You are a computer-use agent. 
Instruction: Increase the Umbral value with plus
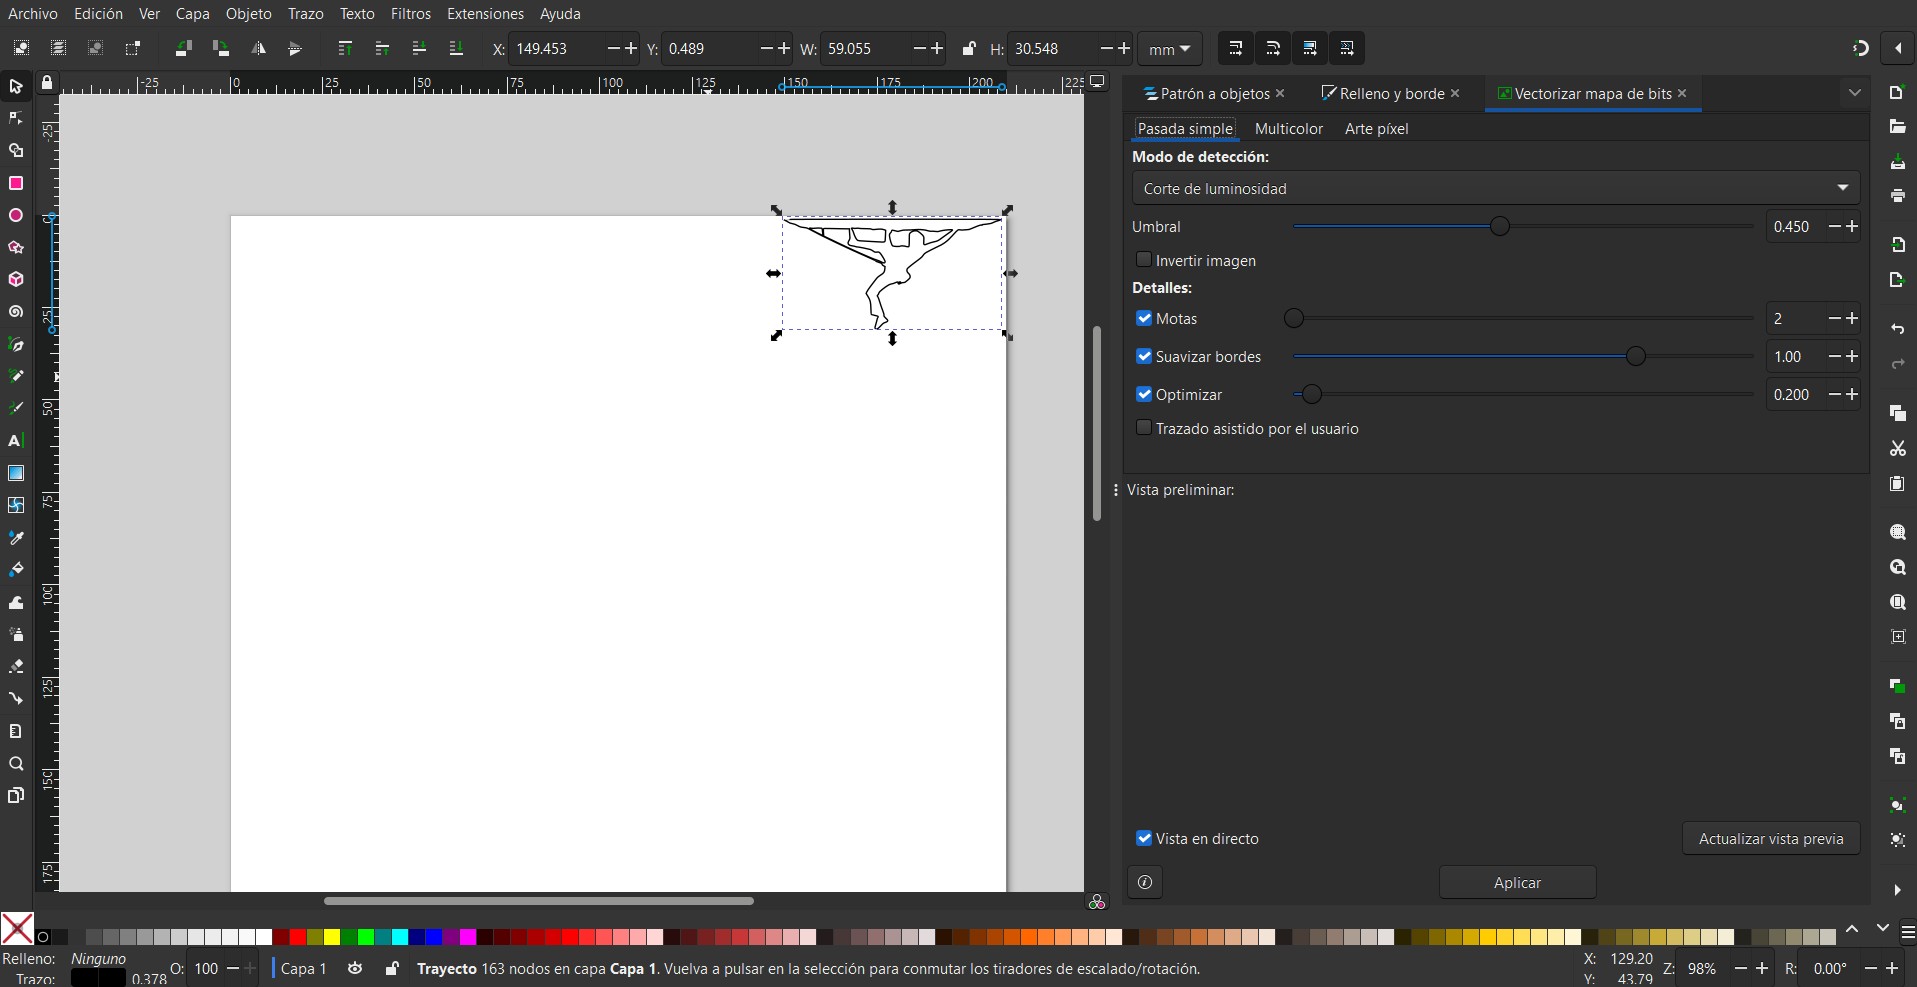tap(1852, 226)
